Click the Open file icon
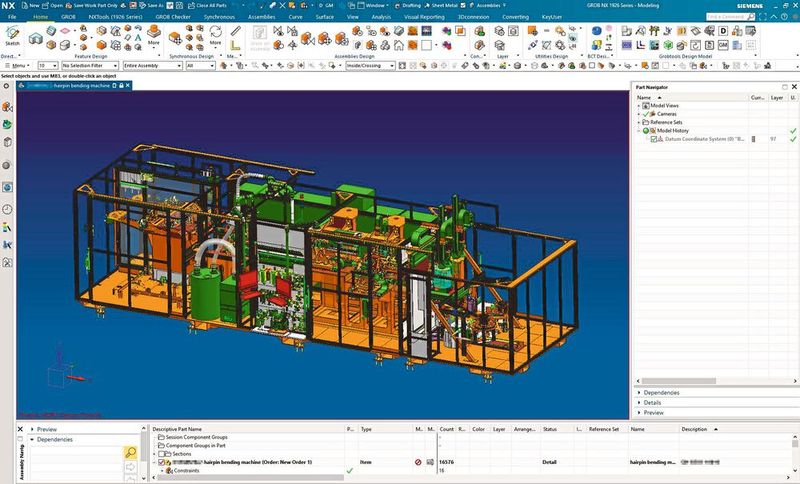Viewport: 800px width, 484px height. [x=52, y=6]
